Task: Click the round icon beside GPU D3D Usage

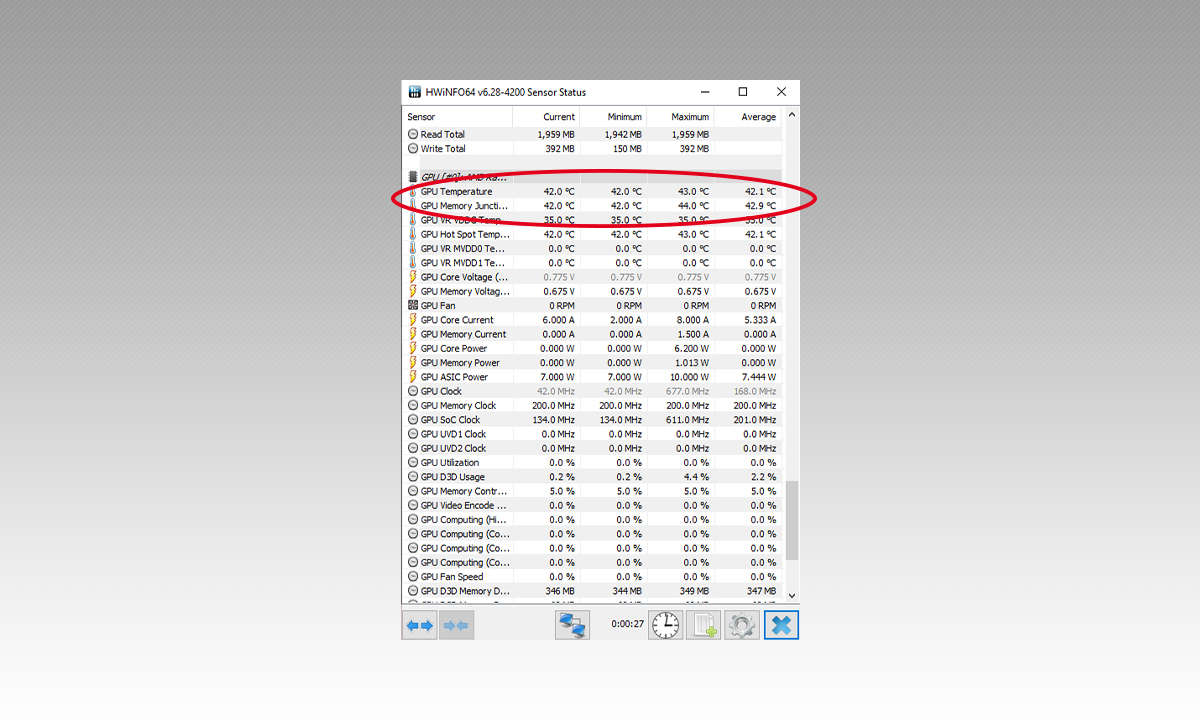Action: click(x=413, y=477)
